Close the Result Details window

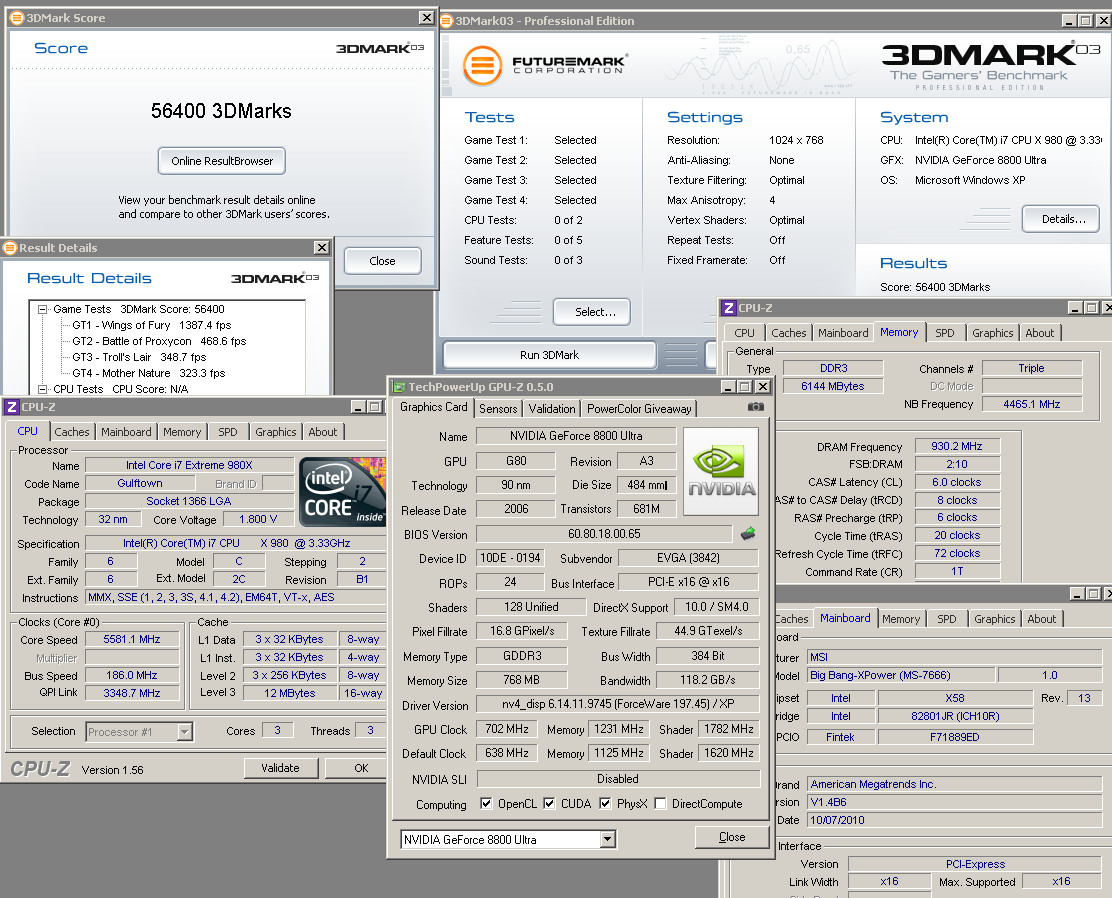pyautogui.click(x=322, y=248)
